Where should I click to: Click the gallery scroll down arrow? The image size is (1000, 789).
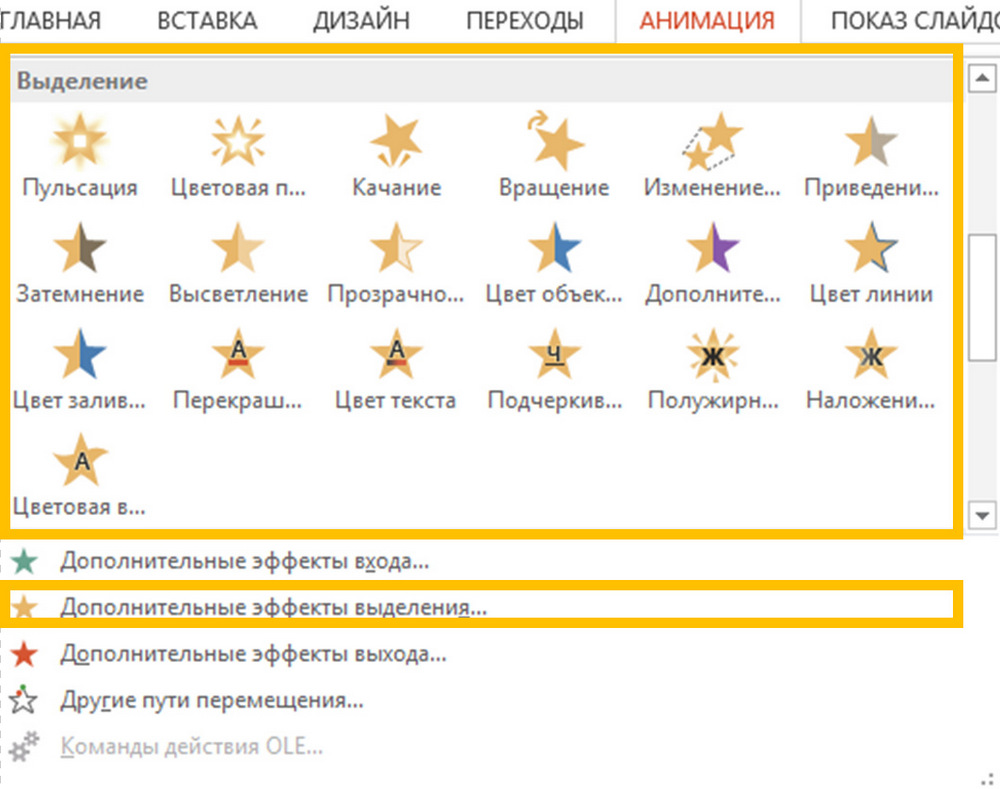pos(982,514)
